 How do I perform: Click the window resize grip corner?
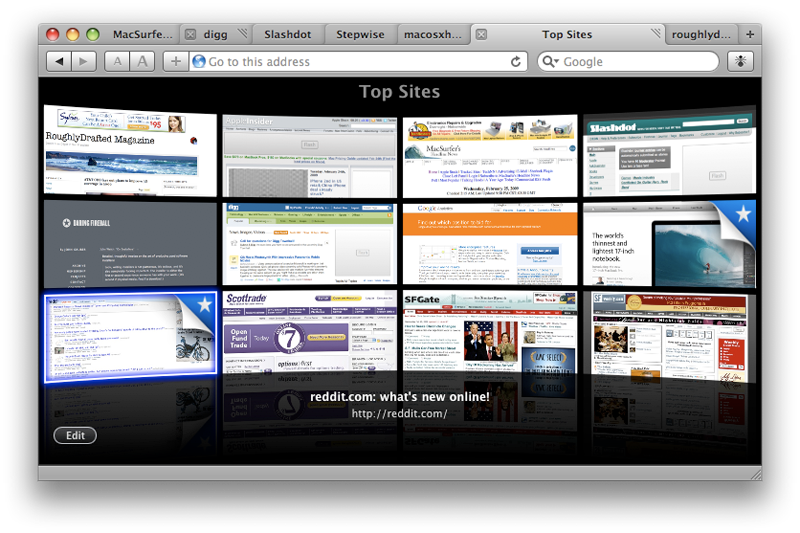pyautogui.click(x=755, y=474)
